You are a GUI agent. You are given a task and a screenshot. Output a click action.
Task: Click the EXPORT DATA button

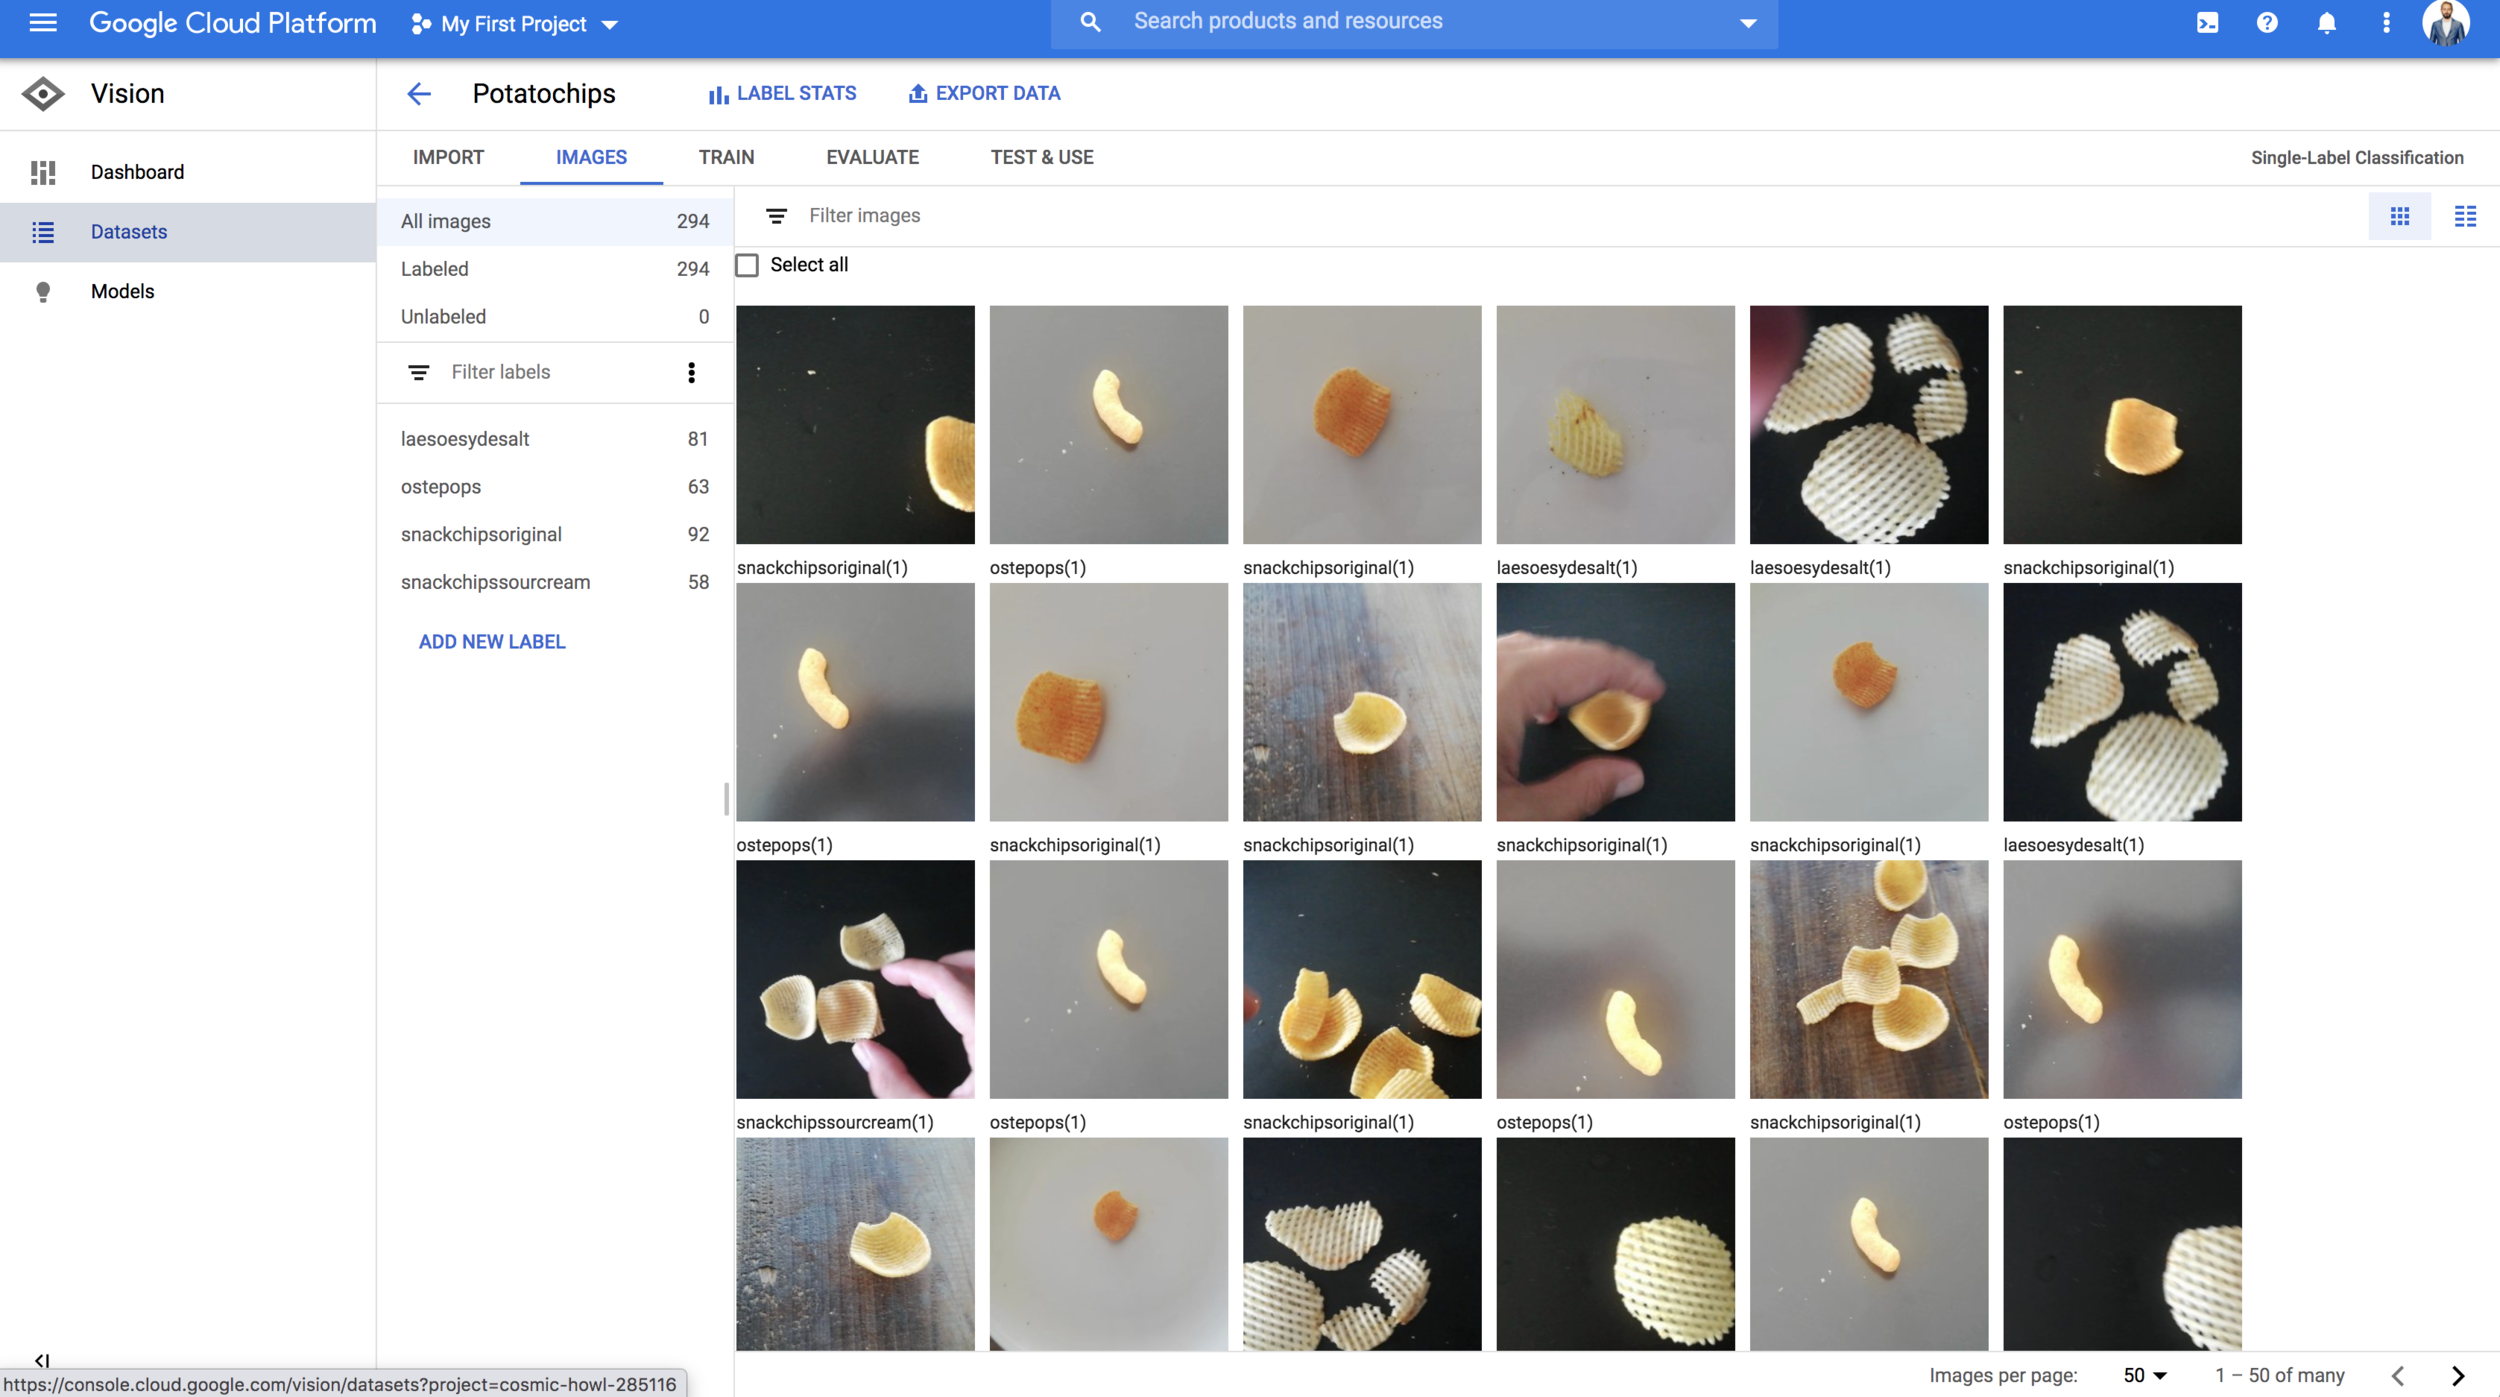click(984, 94)
